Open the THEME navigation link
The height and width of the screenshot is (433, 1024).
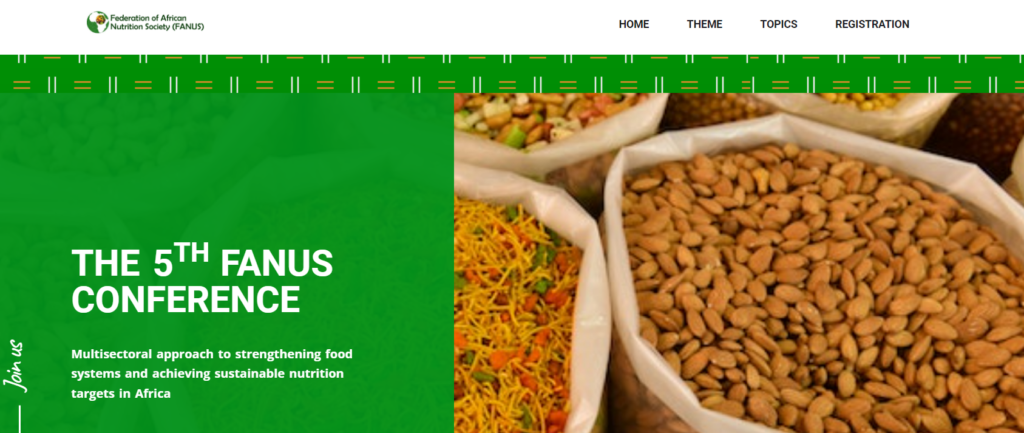point(704,24)
